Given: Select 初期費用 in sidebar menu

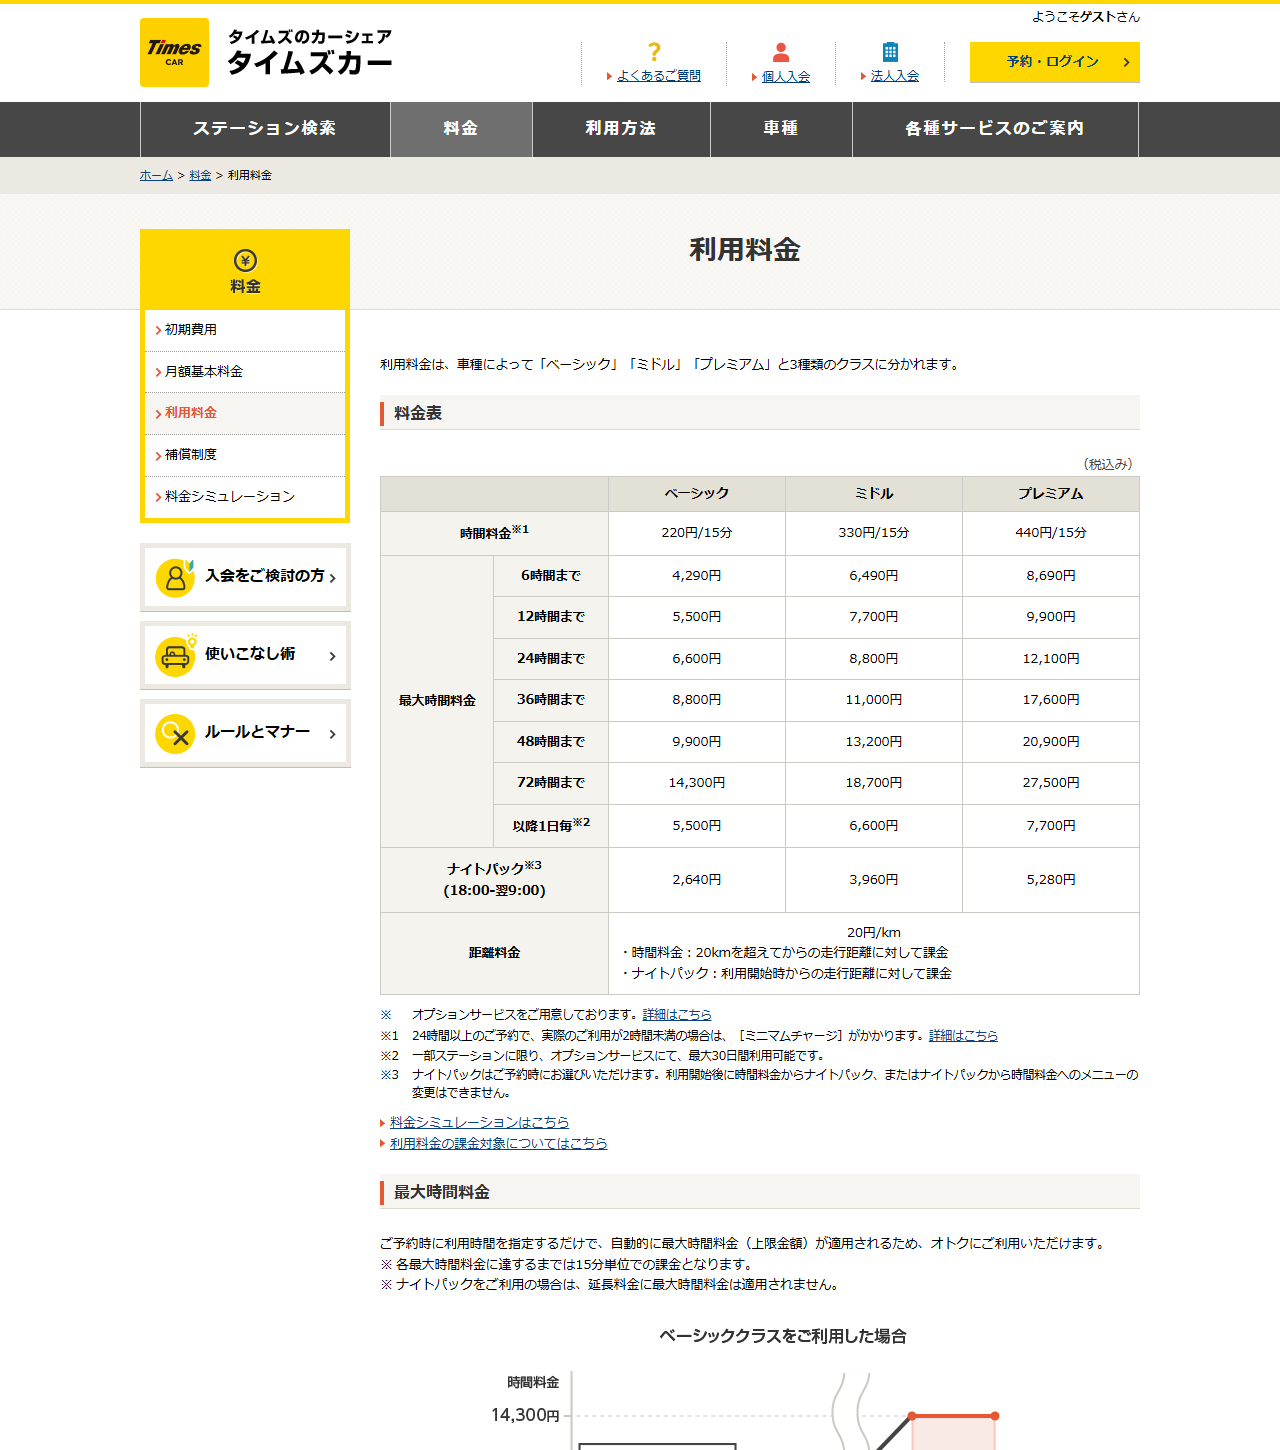Looking at the screenshot, I should tap(245, 330).
